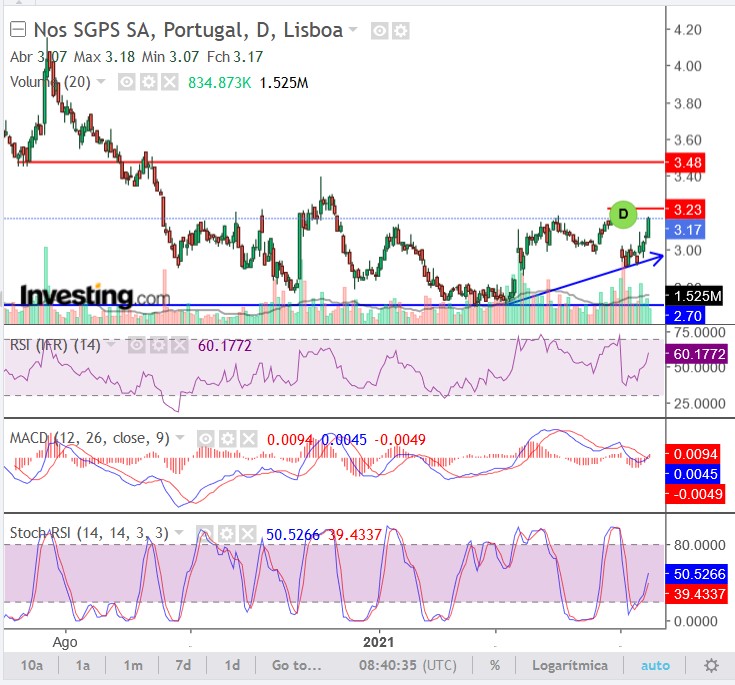Hide the RSI indicator with eye icon
The width and height of the screenshot is (735, 685).
pos(136,346)
